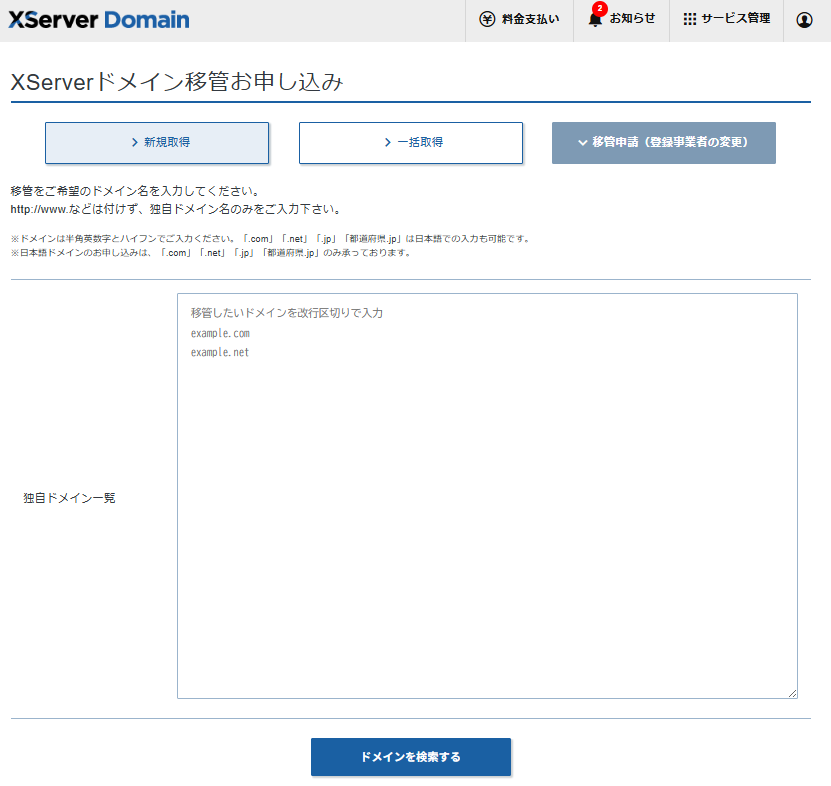This screenshot has height=786, width=831.
Task: Click the XServer Domain logo
Action: tap(99, 20)
